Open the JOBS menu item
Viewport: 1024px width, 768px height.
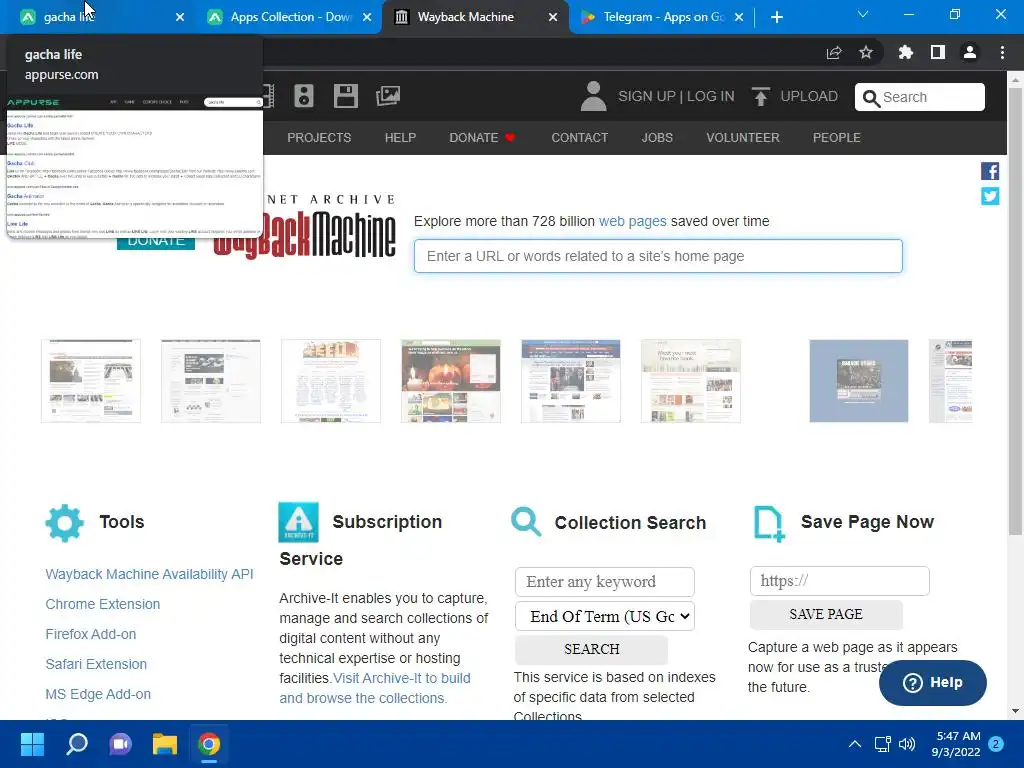[657, 138]
